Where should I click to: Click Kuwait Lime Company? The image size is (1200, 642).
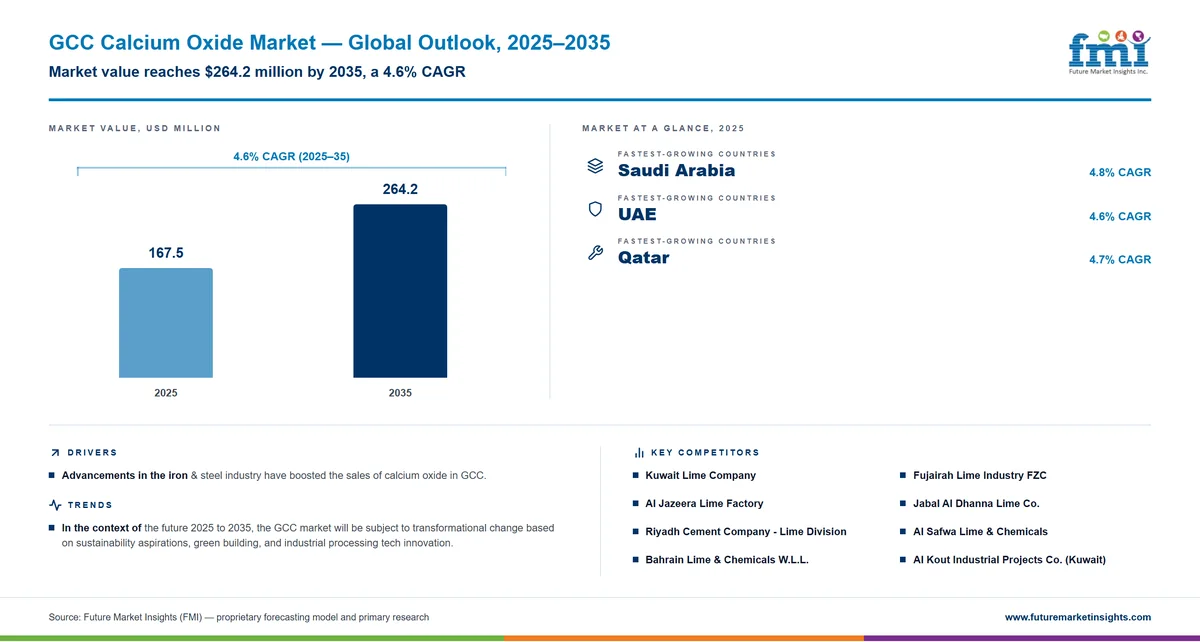[x=701, y=476]
